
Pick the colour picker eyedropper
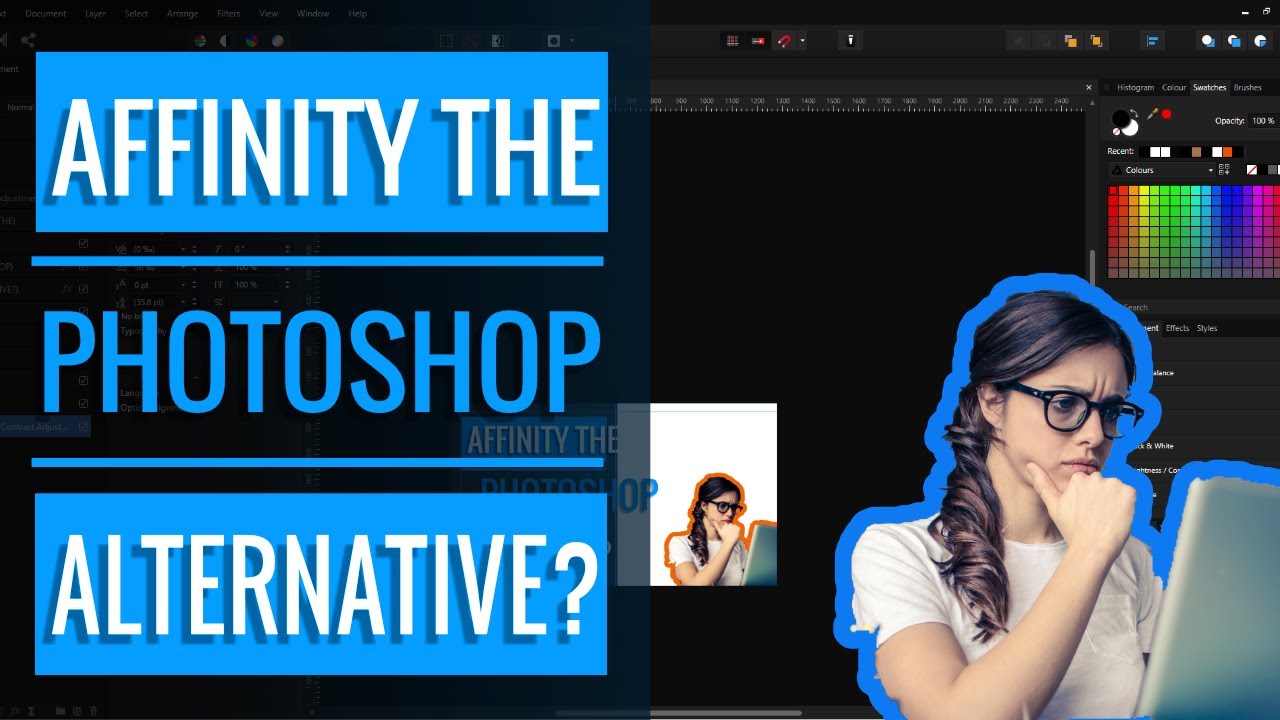[1152, 115]
